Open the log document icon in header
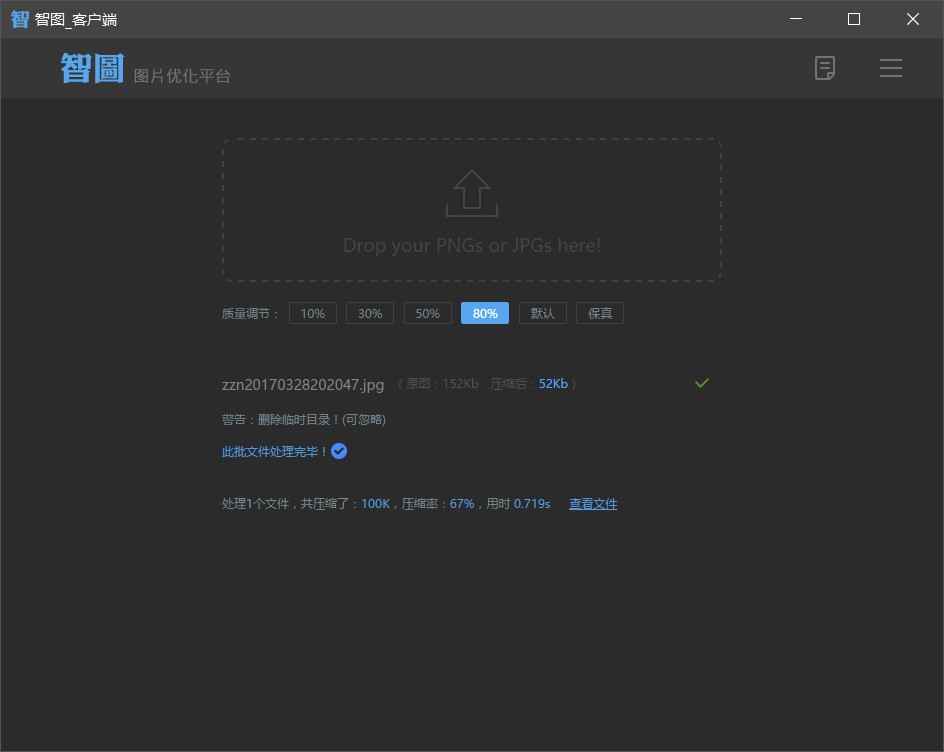This screenshot has width=944, height=752. coord(824,68)
